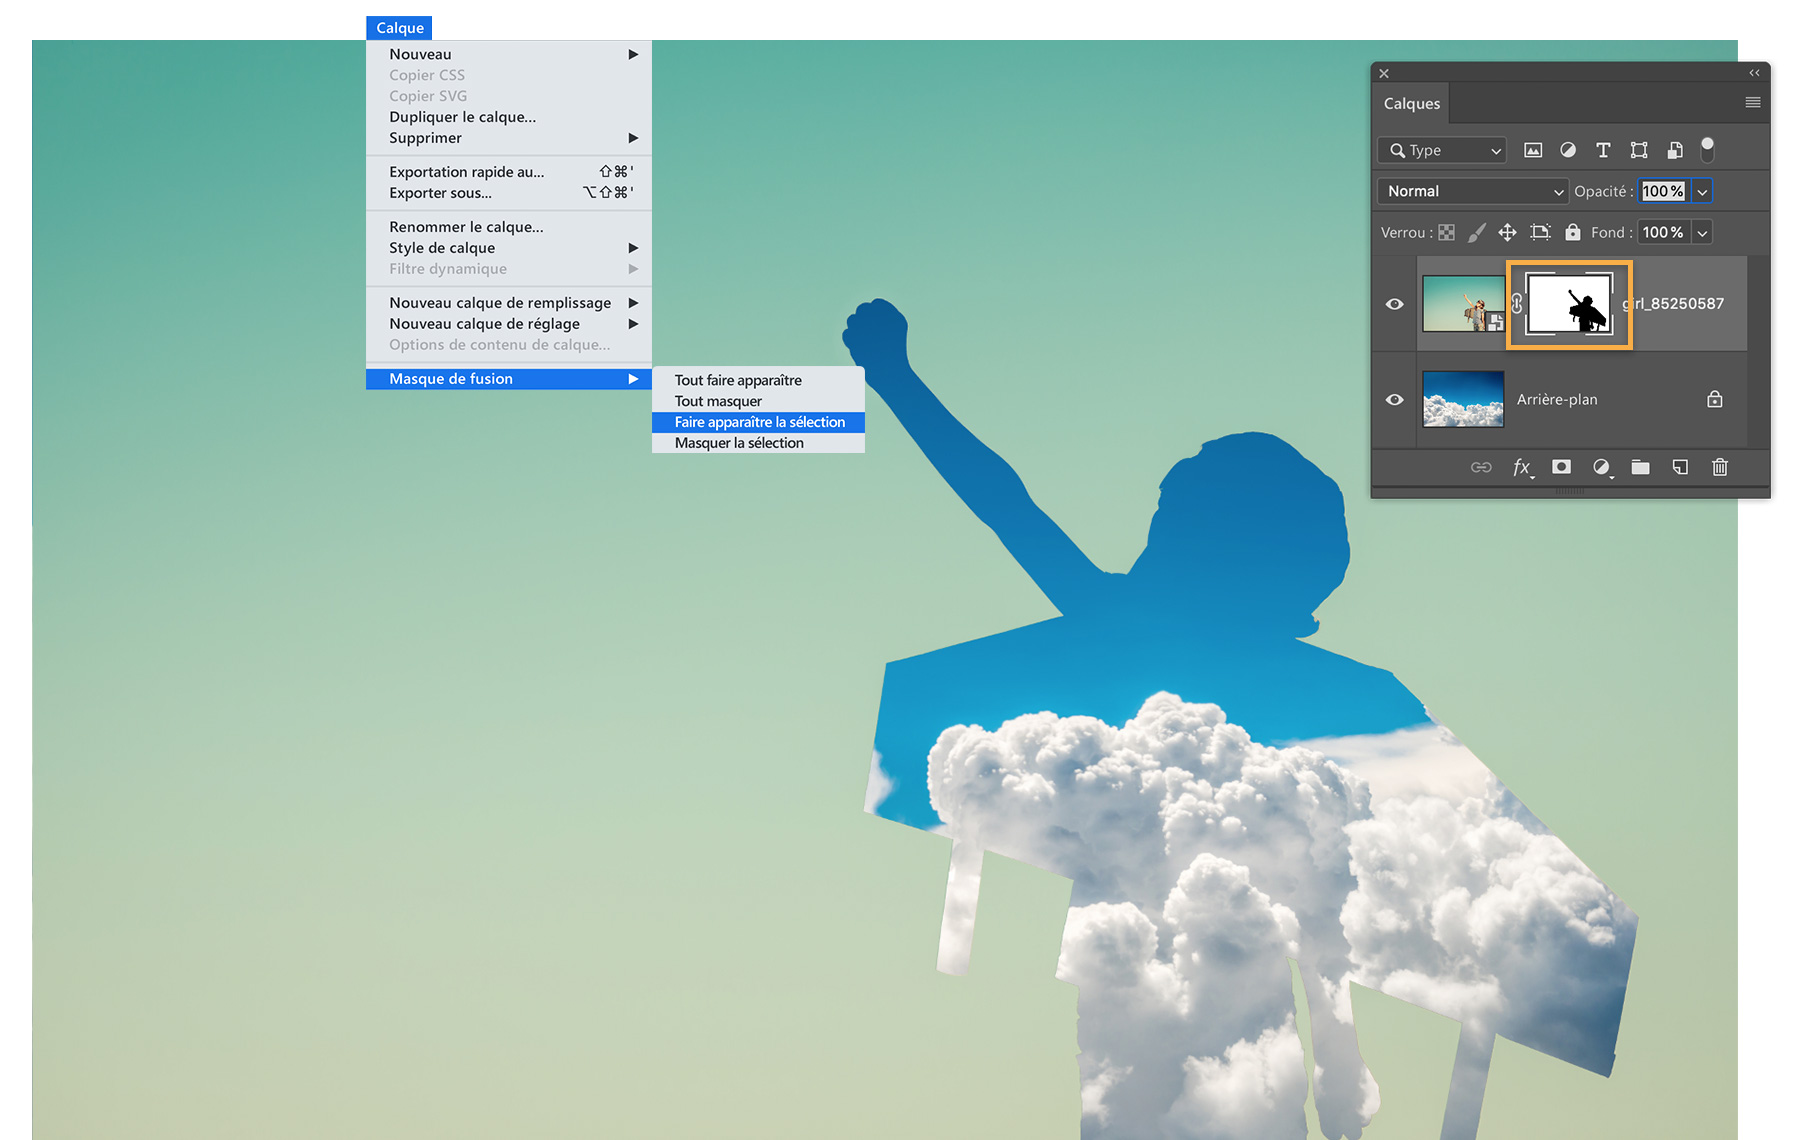The image size is (1800, 1140).
Task: Filter layers by text type kind
Action: pyautogui.click(x=1603, y=150)
